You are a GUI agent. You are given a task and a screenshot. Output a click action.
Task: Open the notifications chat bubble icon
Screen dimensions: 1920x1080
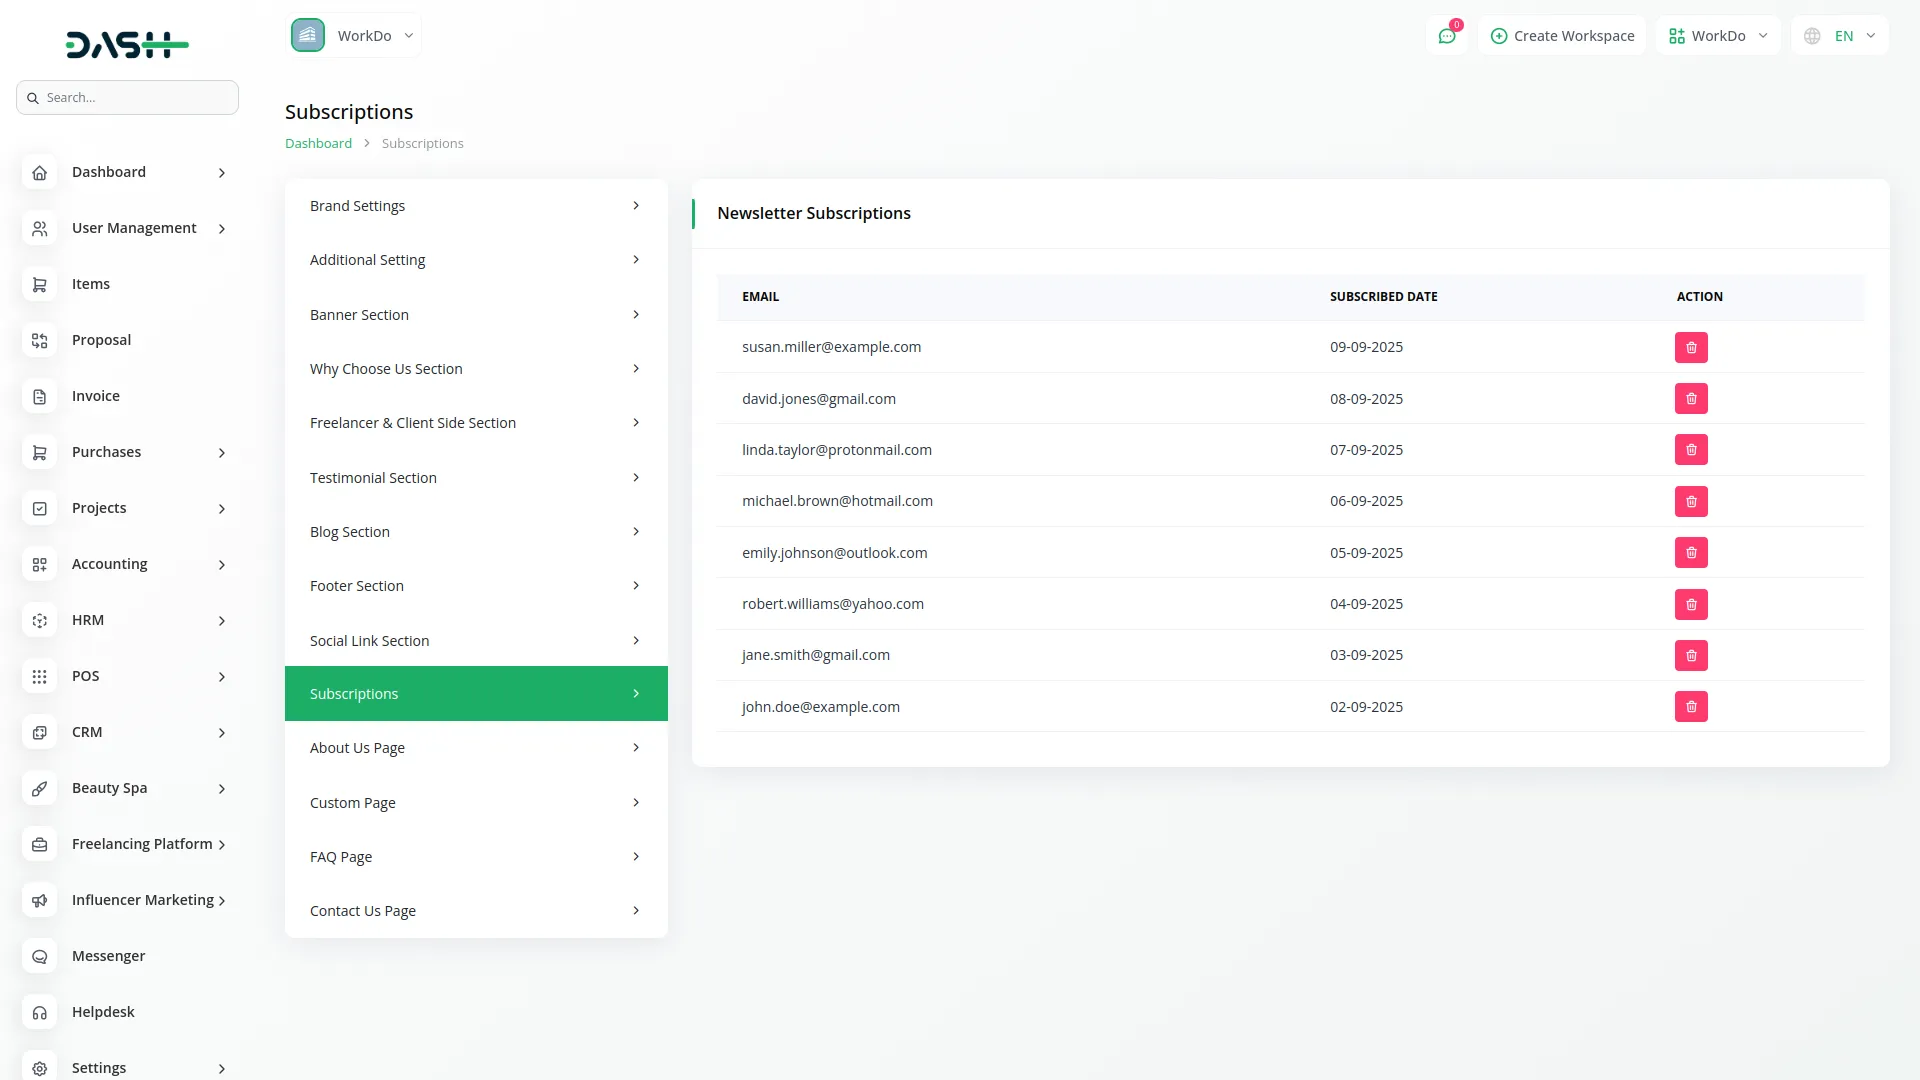click(1447, 35)
